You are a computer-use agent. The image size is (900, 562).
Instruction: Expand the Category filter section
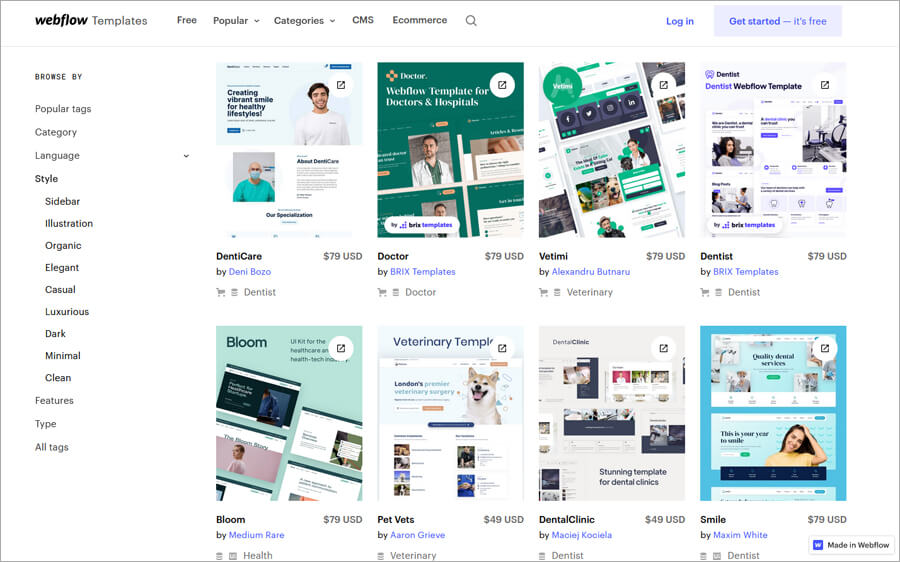pyautogui.click(x=56, y=132)
